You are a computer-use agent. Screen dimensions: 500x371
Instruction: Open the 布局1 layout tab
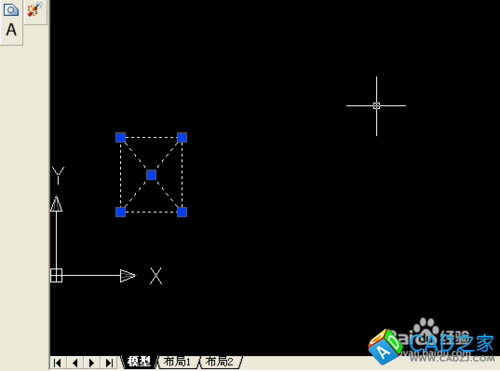coord(177,362)
